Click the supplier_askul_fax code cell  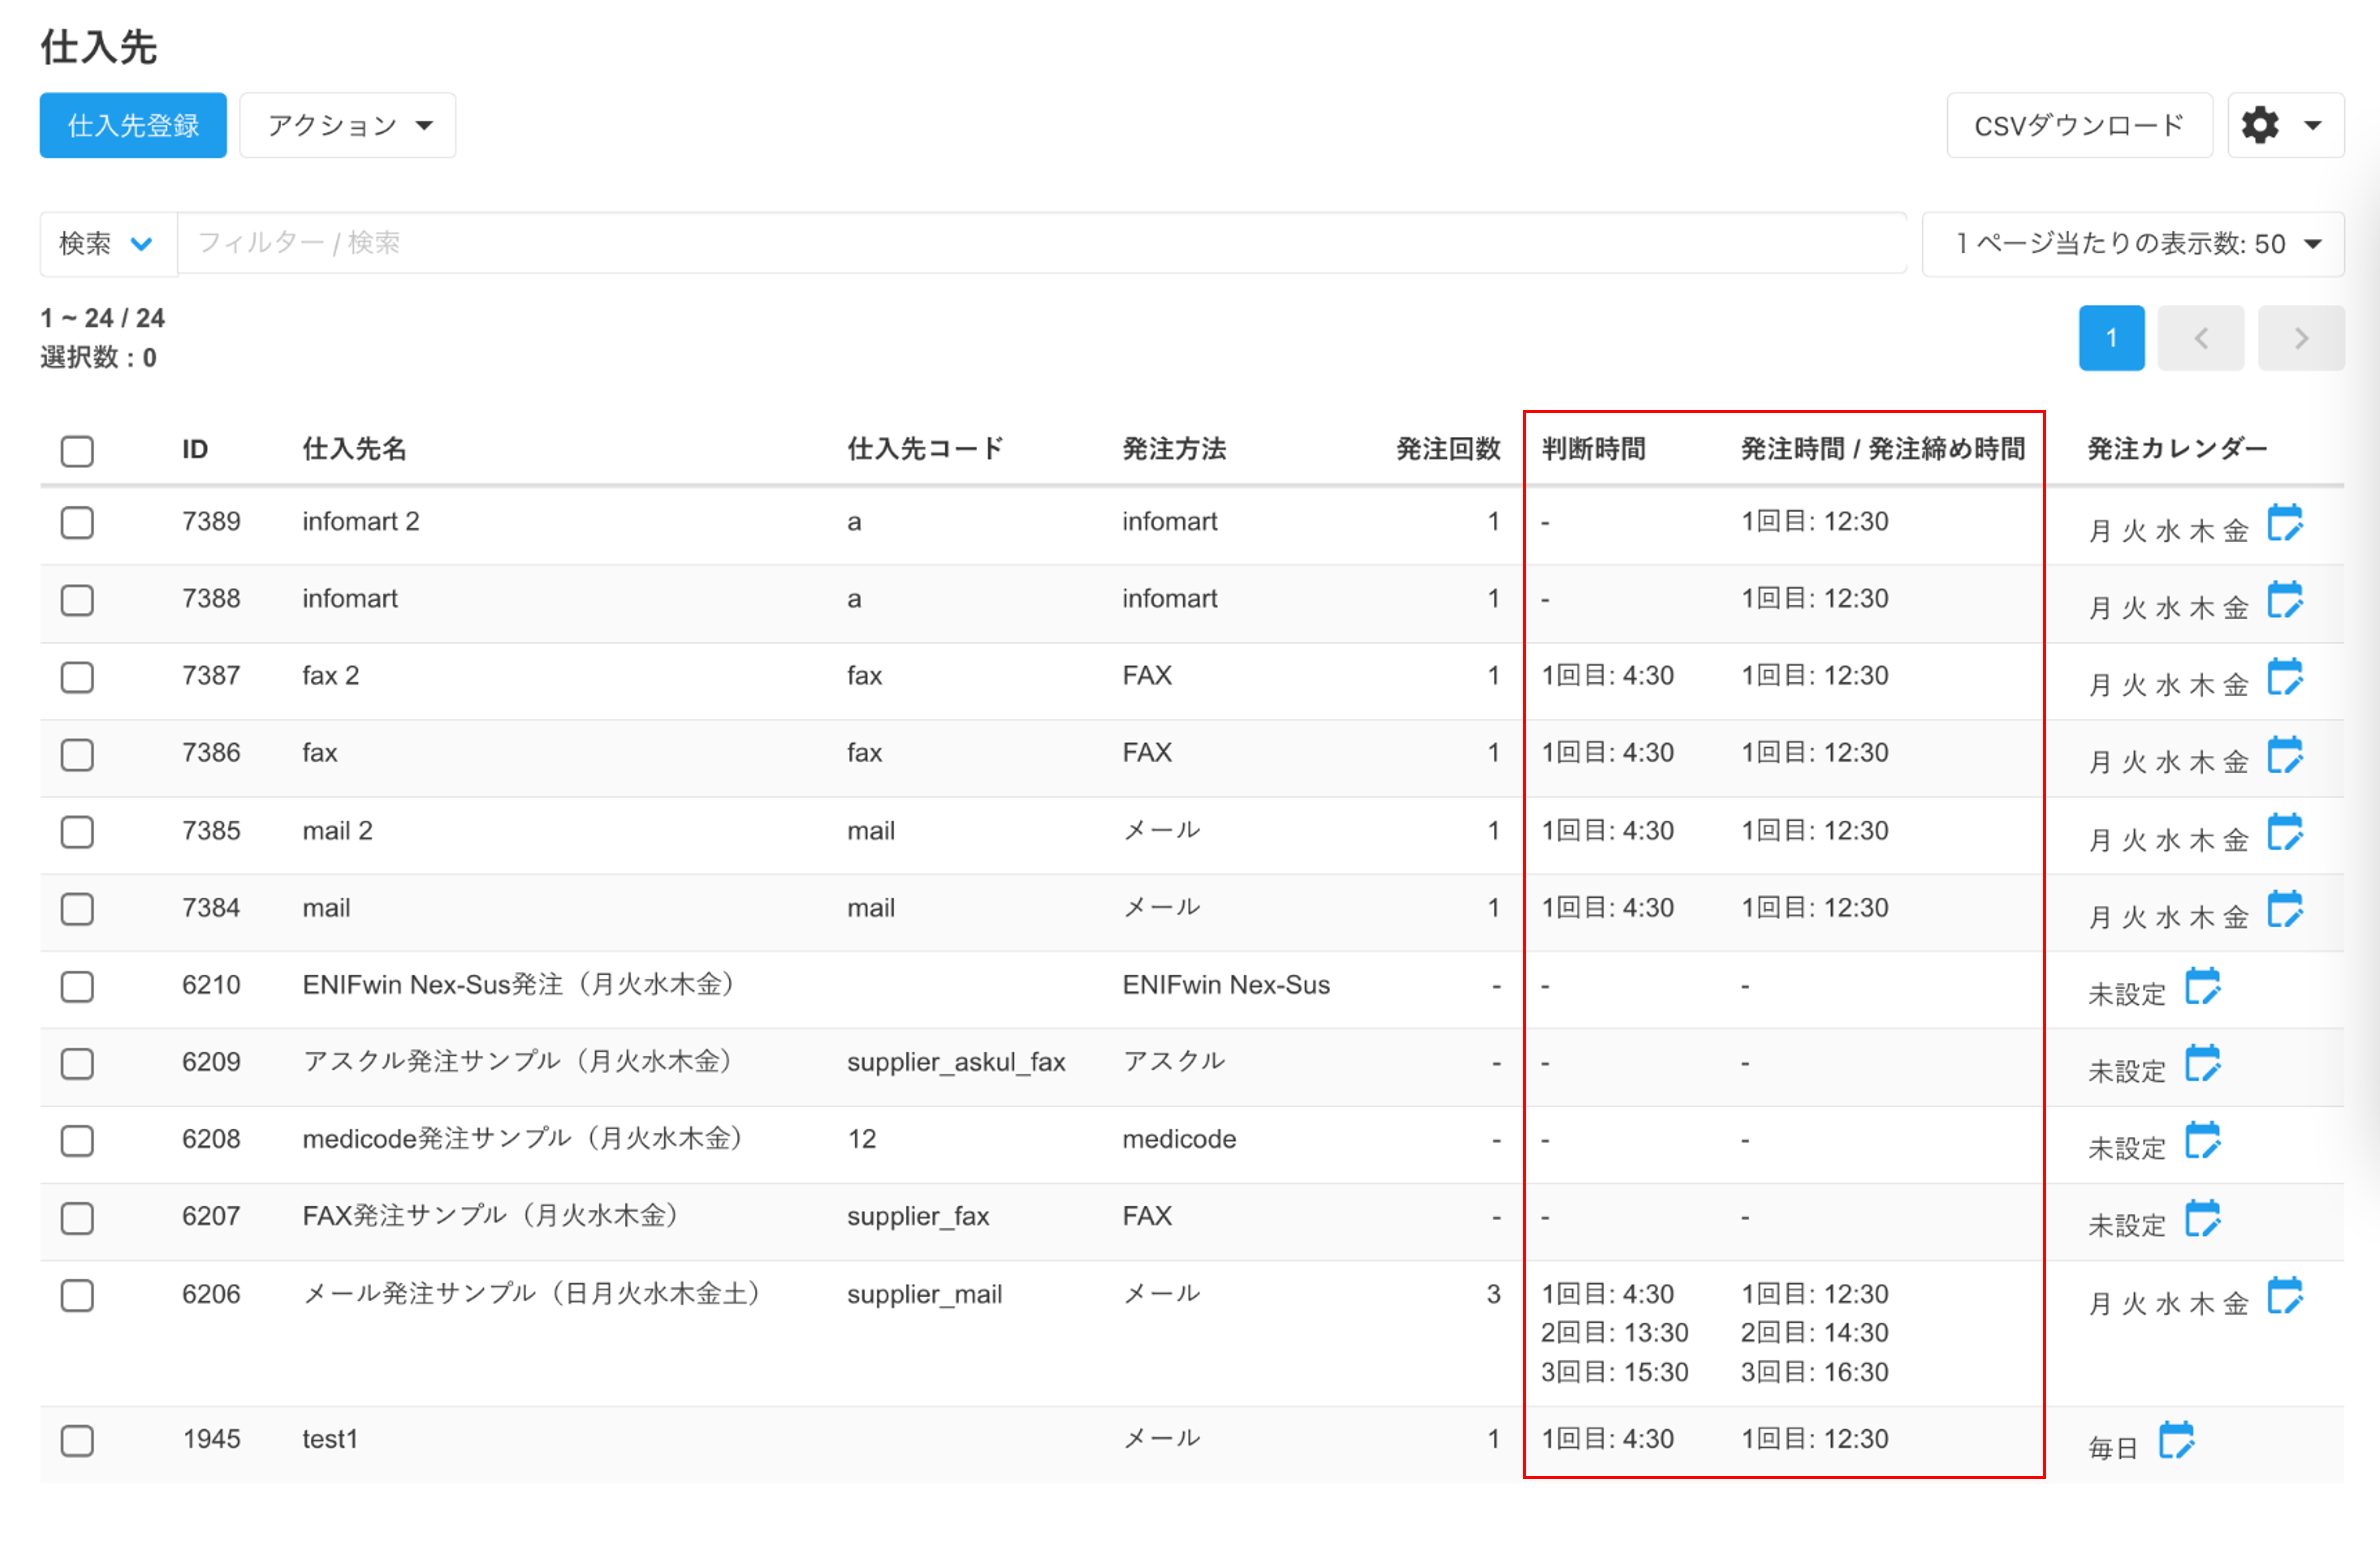pos(955,1062)
